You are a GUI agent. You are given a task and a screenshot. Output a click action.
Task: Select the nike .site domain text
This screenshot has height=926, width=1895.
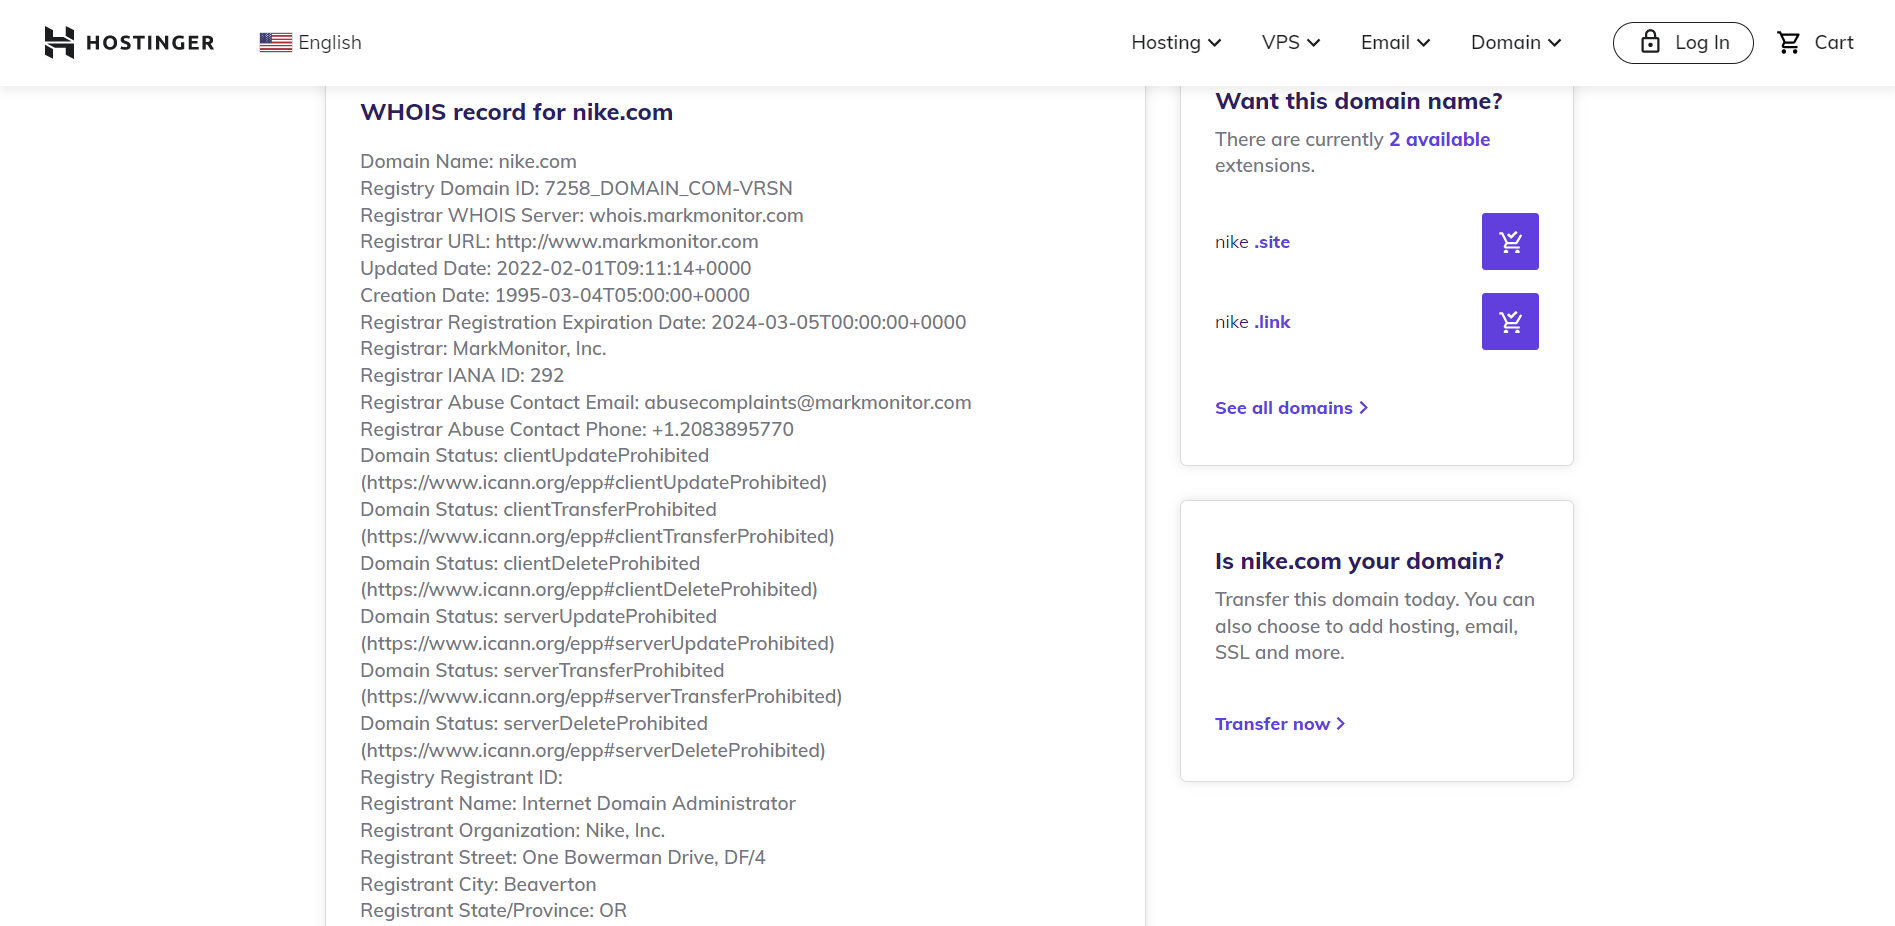(1252, 242)
